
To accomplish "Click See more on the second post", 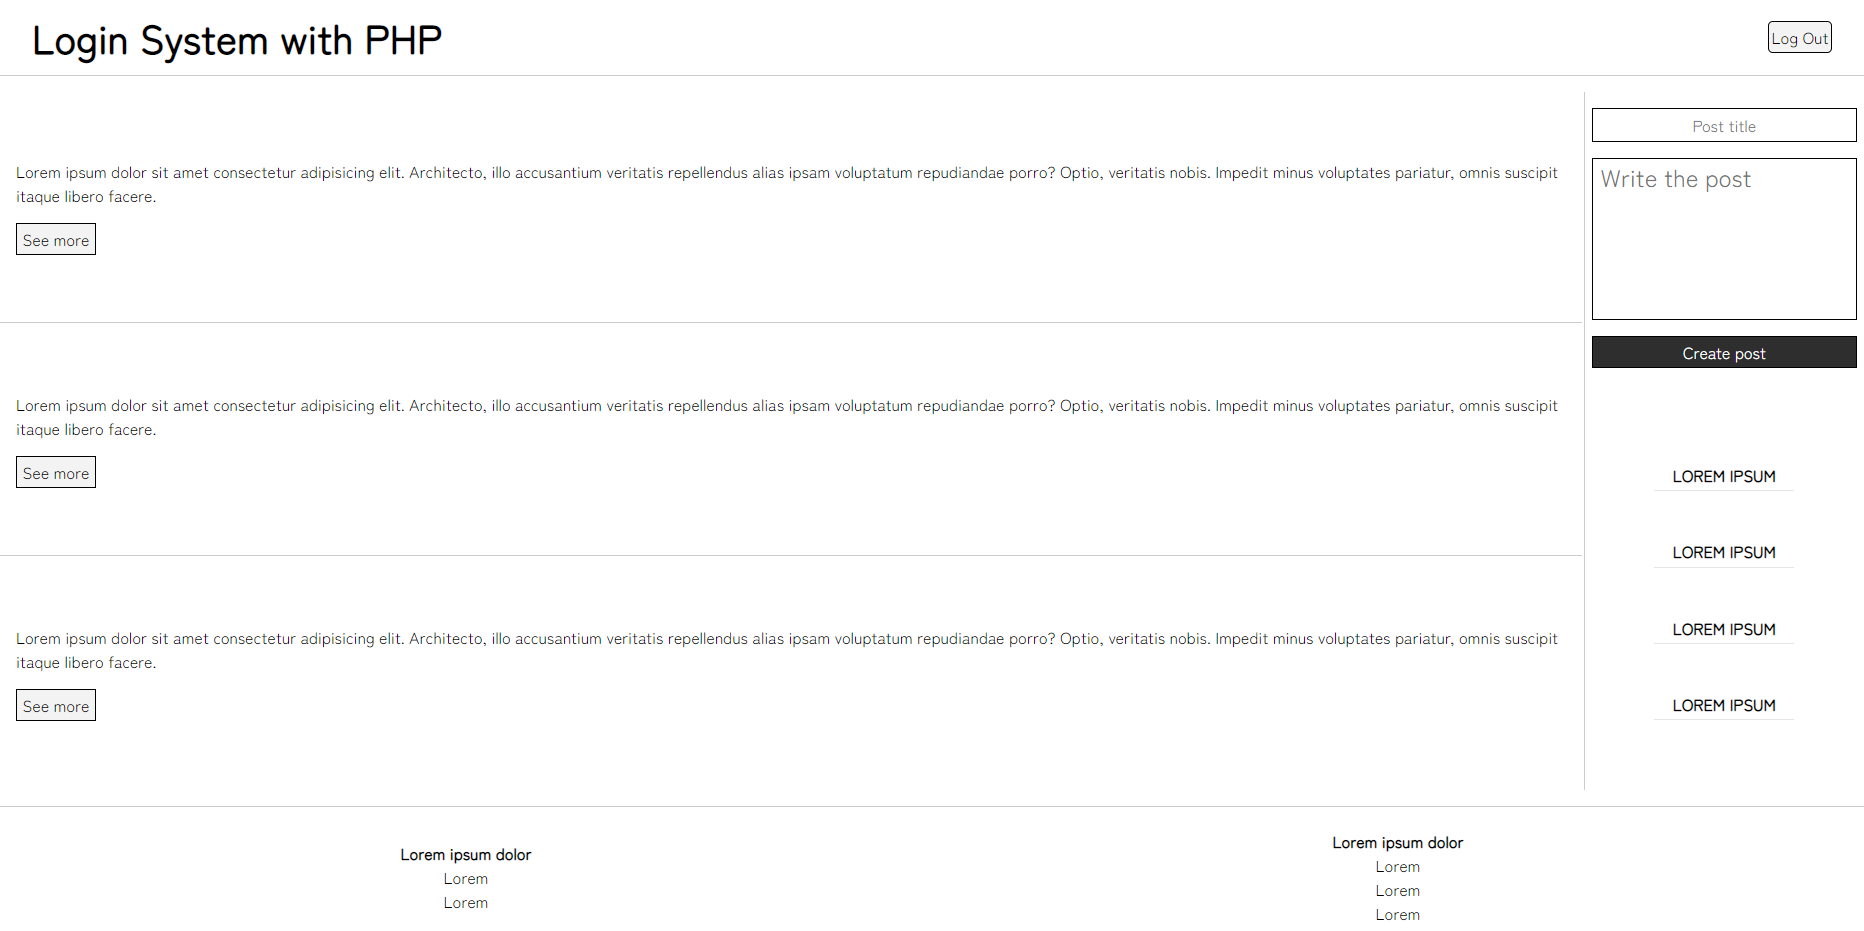I will tap(56, 473).
